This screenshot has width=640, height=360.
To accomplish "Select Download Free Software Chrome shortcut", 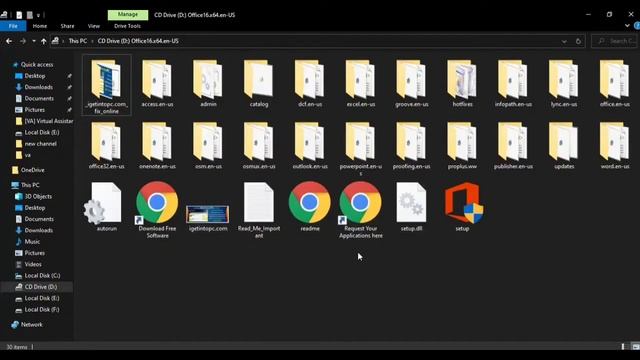I will pos(157,210).
